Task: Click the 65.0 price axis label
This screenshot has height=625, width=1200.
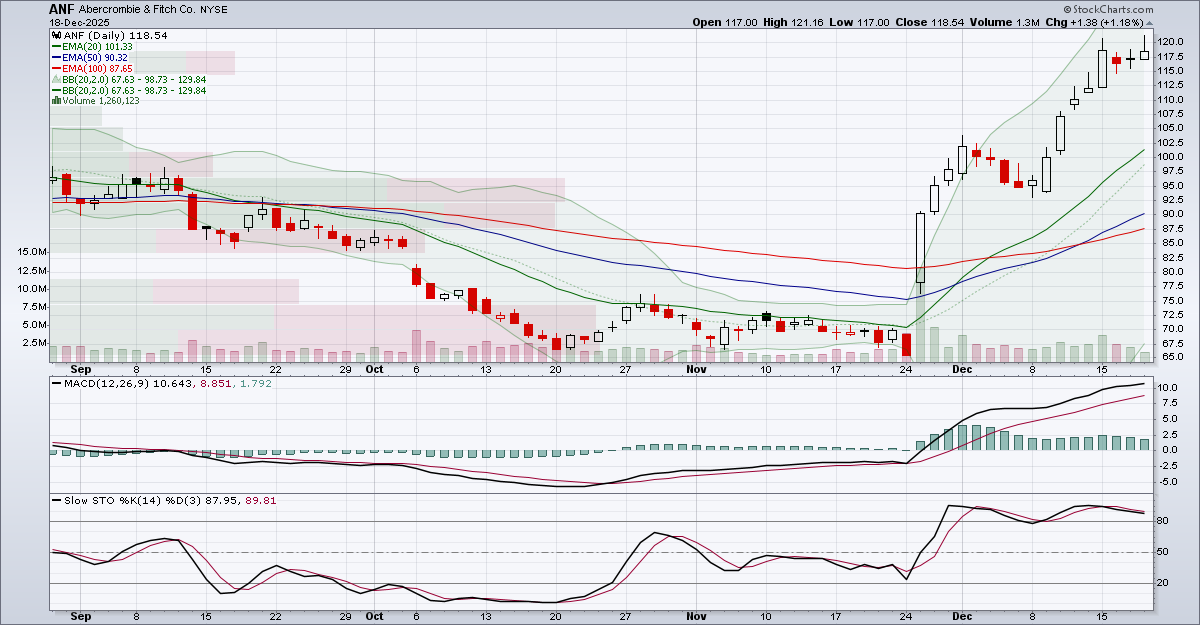Action: click(1169, 357)
